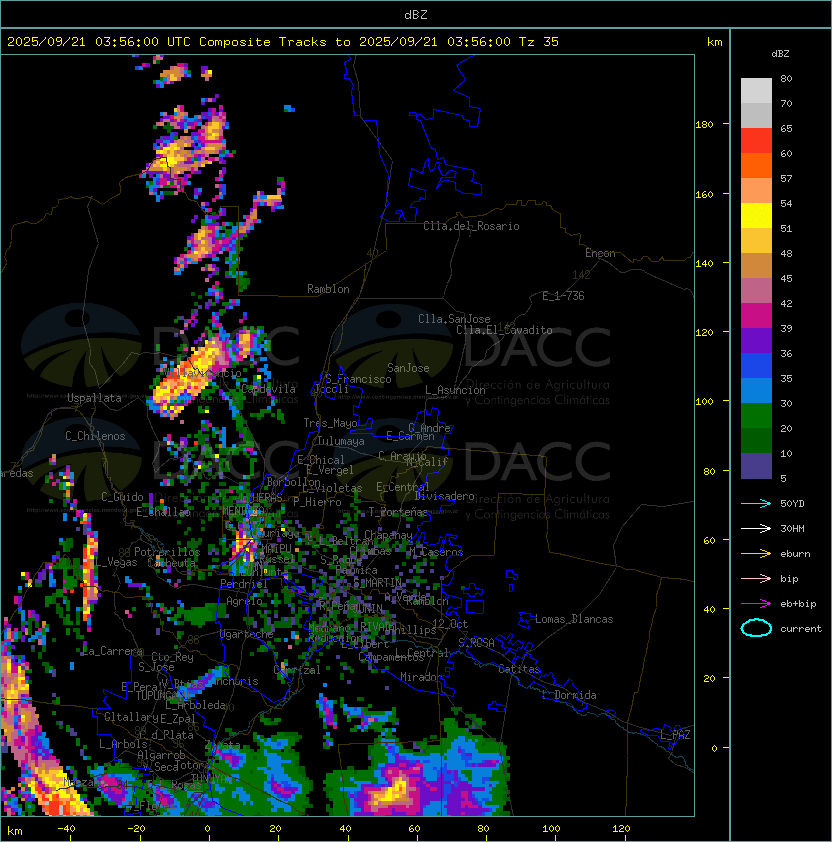Click the cyan 50YD arrow in the legend
Screen dimensions: 832x842
[x=756, y=503]
